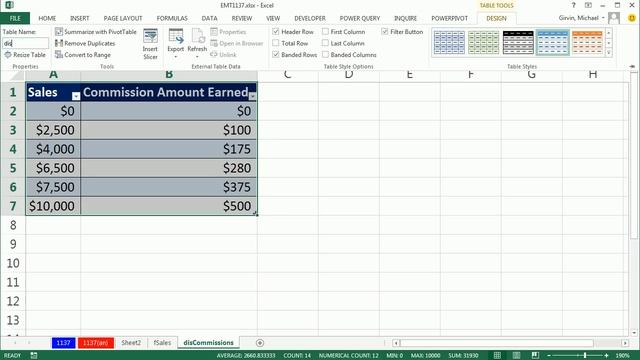The height and width of the screenshot is (360, 640).
Task: Open Commission Amount Earned filter dropdown
Action: (x=252, y=96)
